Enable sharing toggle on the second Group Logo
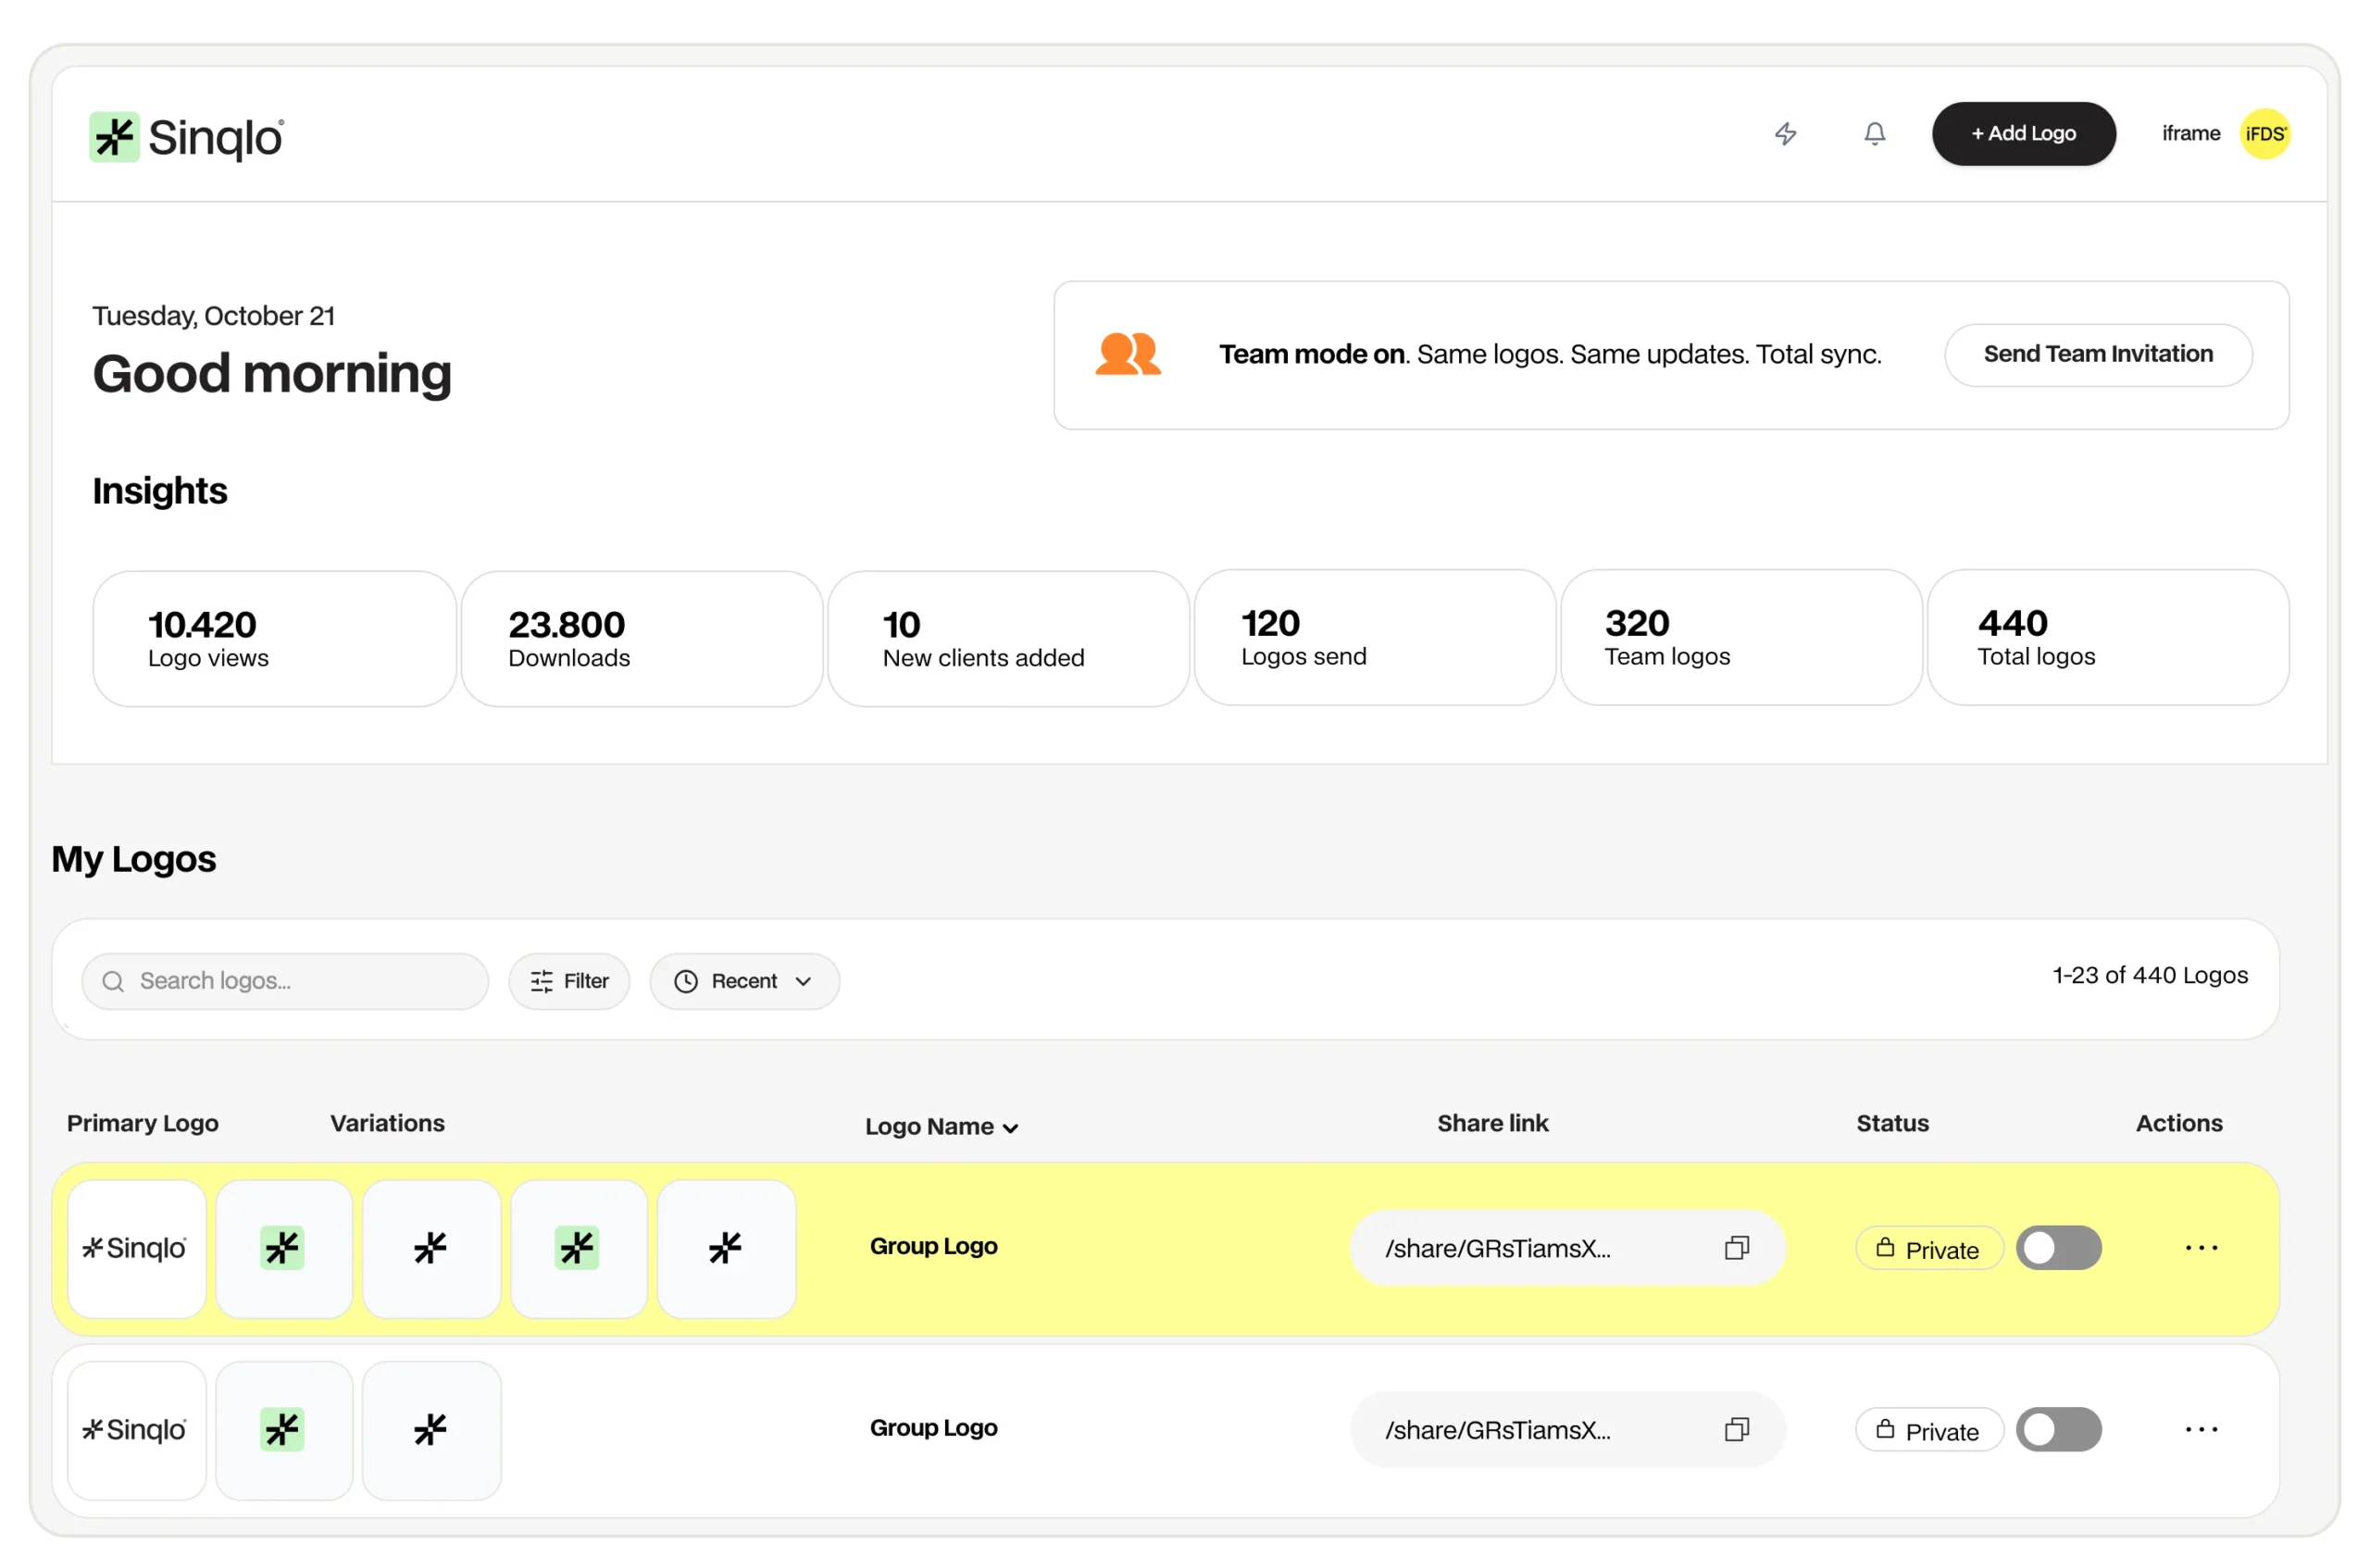Viewport: 2370px width, 1568px height. tap(2059, 1429)
